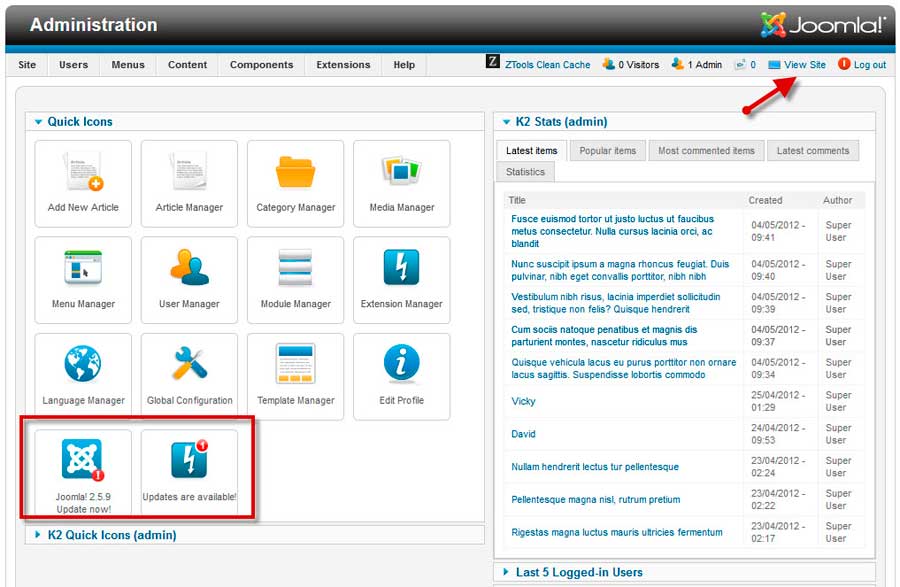This screenshot has width=900, height=587.
Task: Open the Module Manager icon
Action: click(296, 280)
